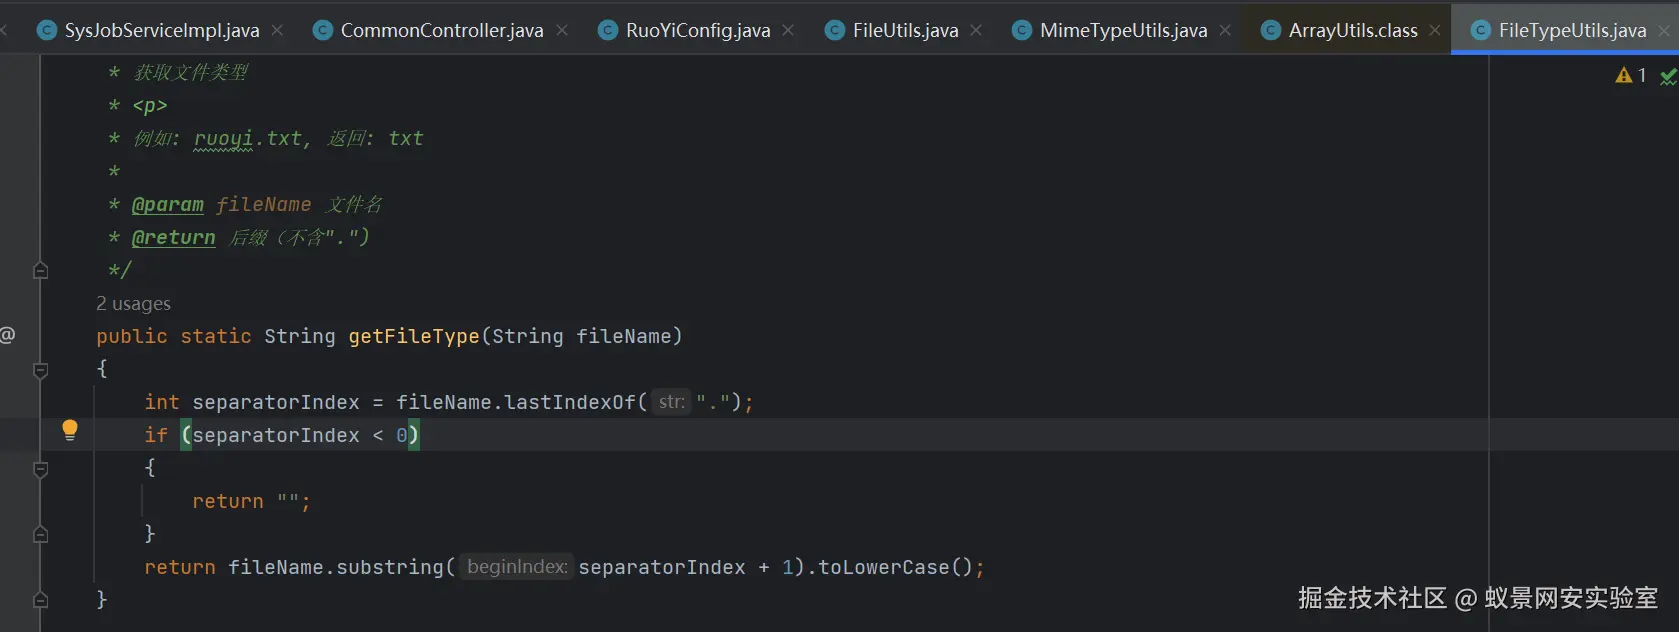Click the class icon on RuoYiConfig.java tab
Screen dimensions: 1679x632
tap(607, 31)
